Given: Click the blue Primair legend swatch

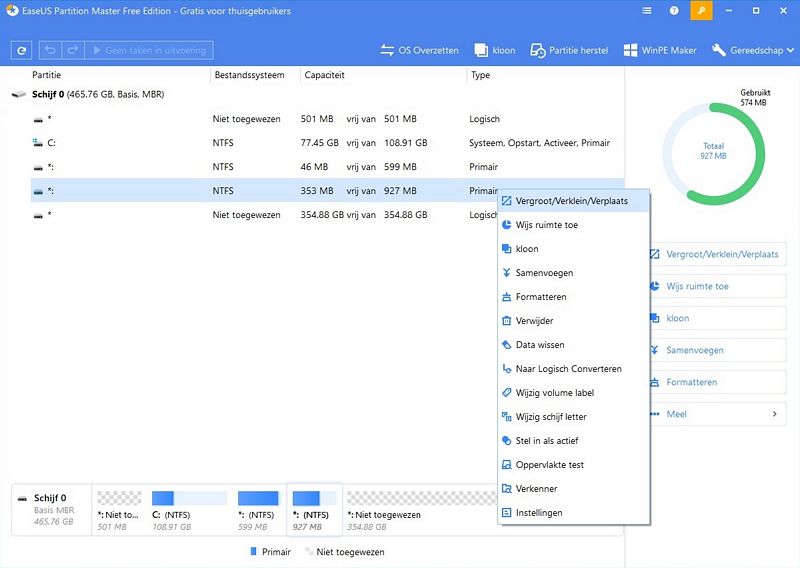Looking at the screenshot, I should [x=254, y=551].
